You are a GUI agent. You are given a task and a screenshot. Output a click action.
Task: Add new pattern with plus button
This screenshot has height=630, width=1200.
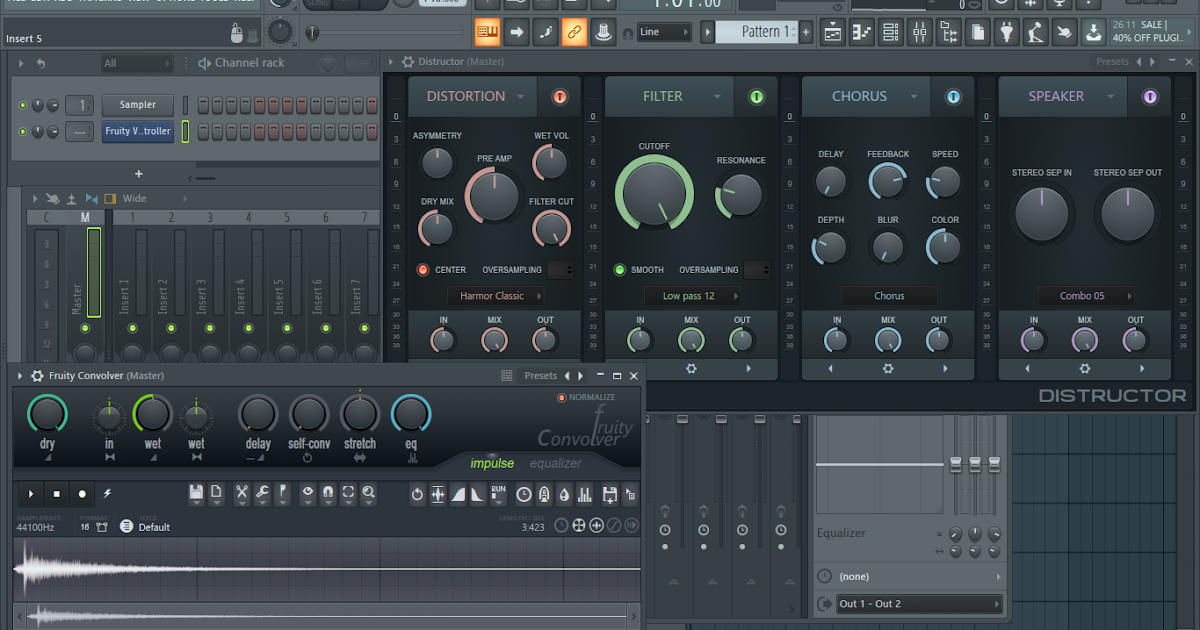click(806, 32)
